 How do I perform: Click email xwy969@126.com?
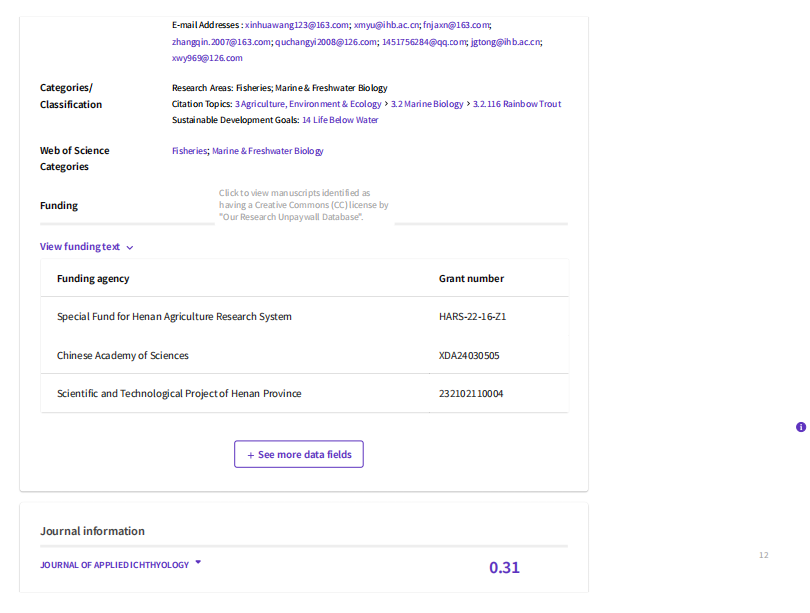(x=207, y=58)
